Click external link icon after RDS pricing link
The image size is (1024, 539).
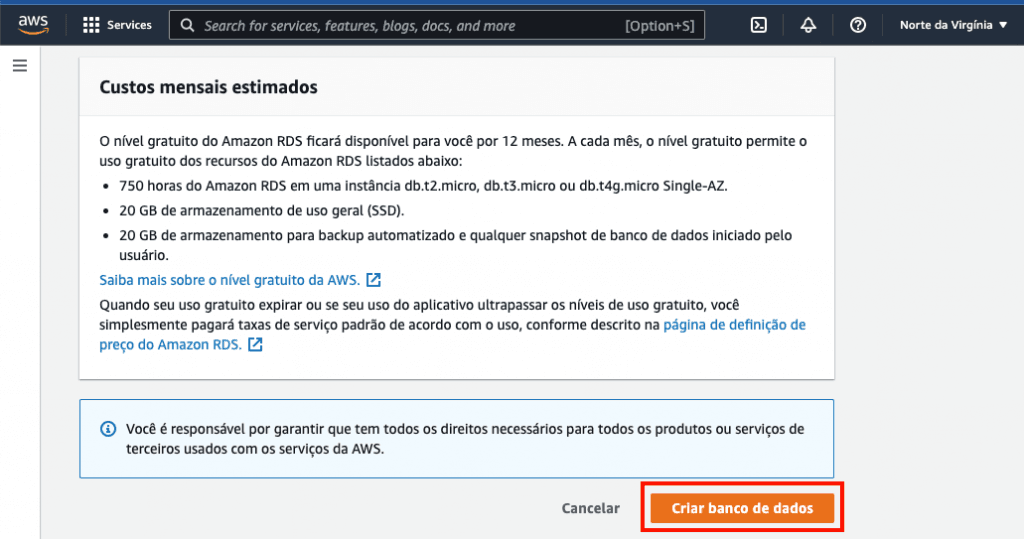point(255,345)
